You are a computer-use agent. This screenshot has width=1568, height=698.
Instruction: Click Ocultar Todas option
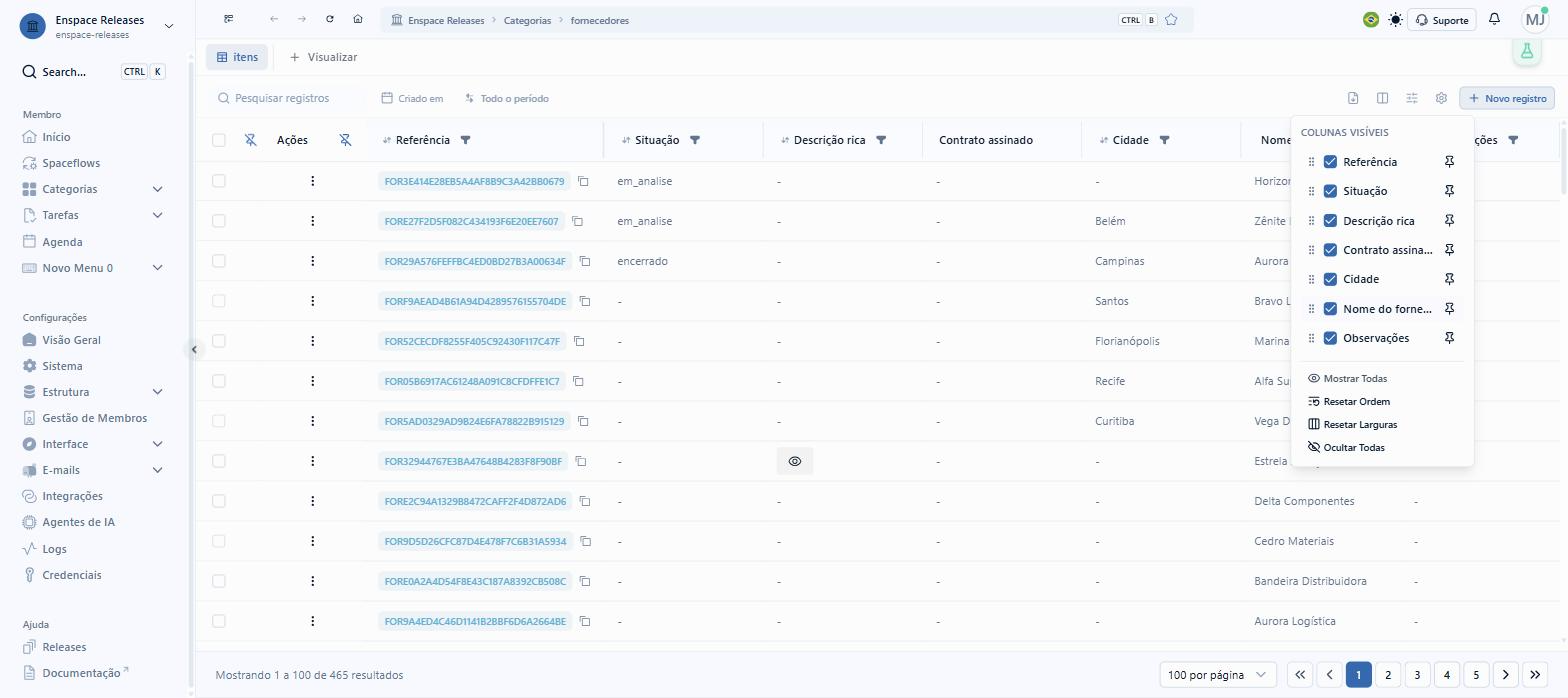[x=1346, y=448]
